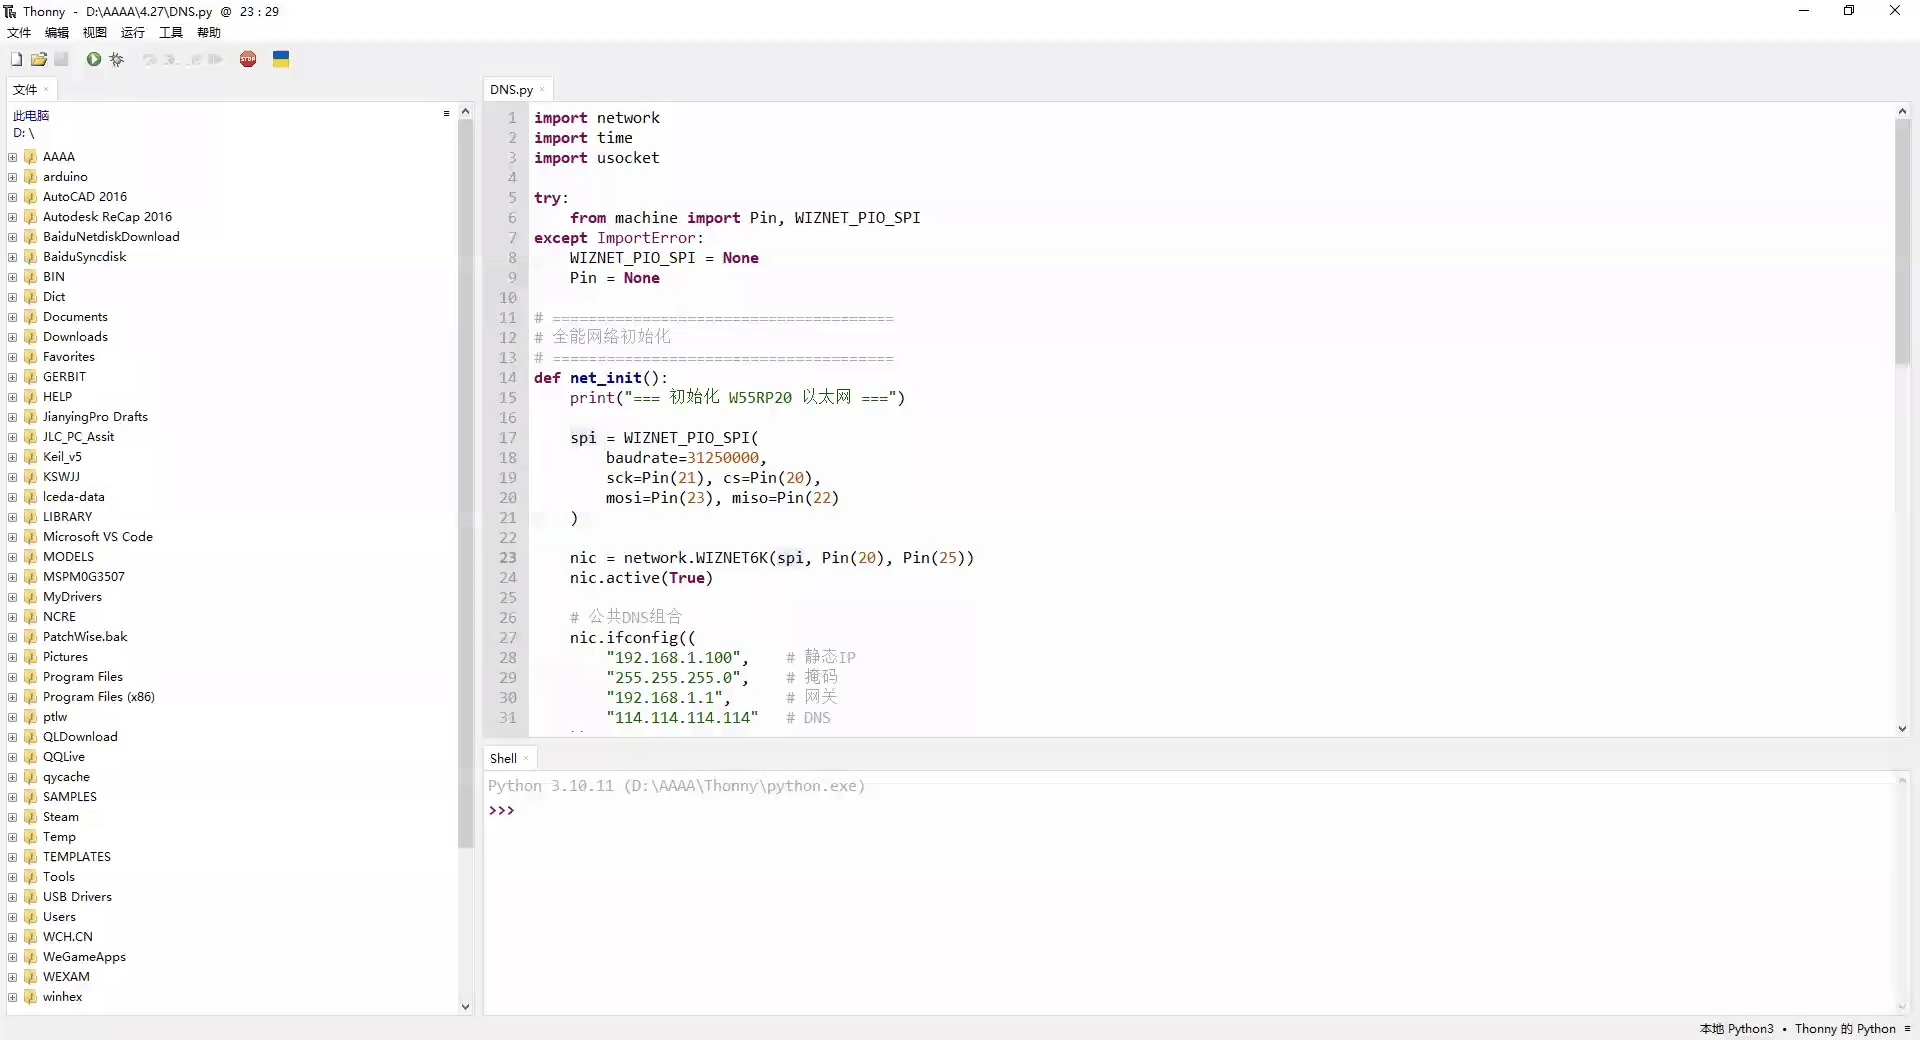
Task: Click the Step Over debug icon
Action: coord(149,60)
